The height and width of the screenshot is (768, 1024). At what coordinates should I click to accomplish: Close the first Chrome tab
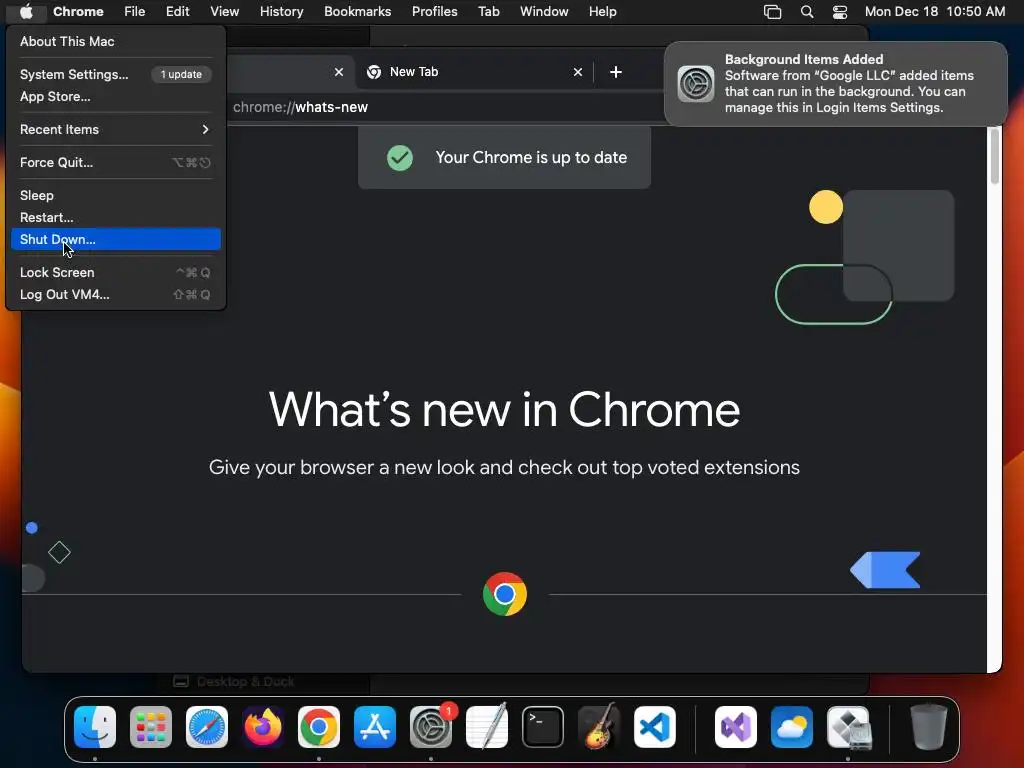point(339,72)
